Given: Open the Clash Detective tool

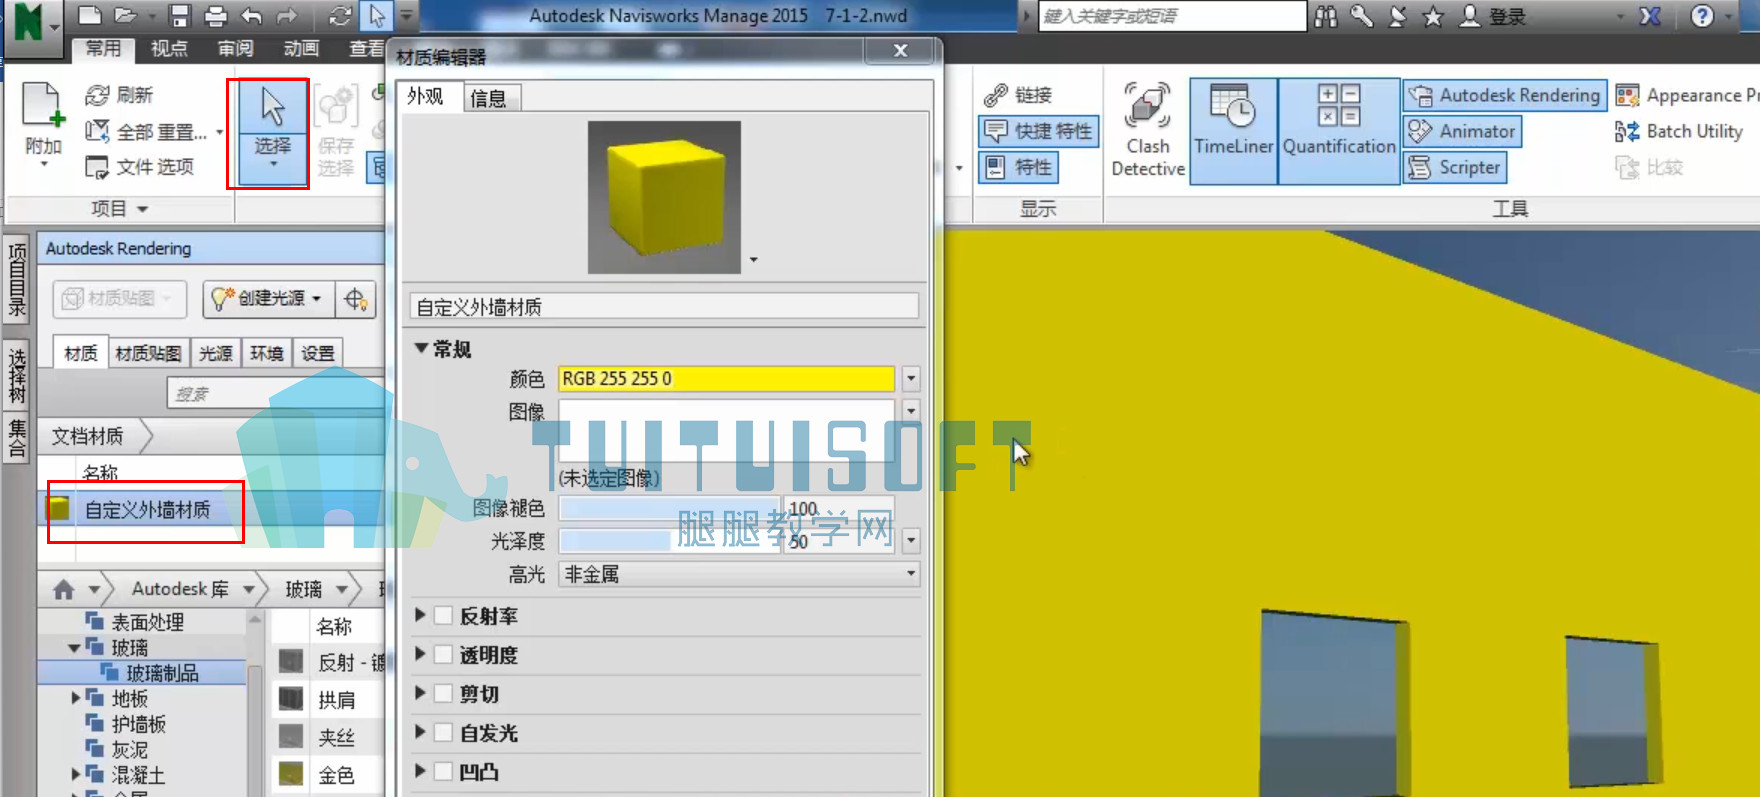Looking at the screenshot, I should [x=1147, y=131].
